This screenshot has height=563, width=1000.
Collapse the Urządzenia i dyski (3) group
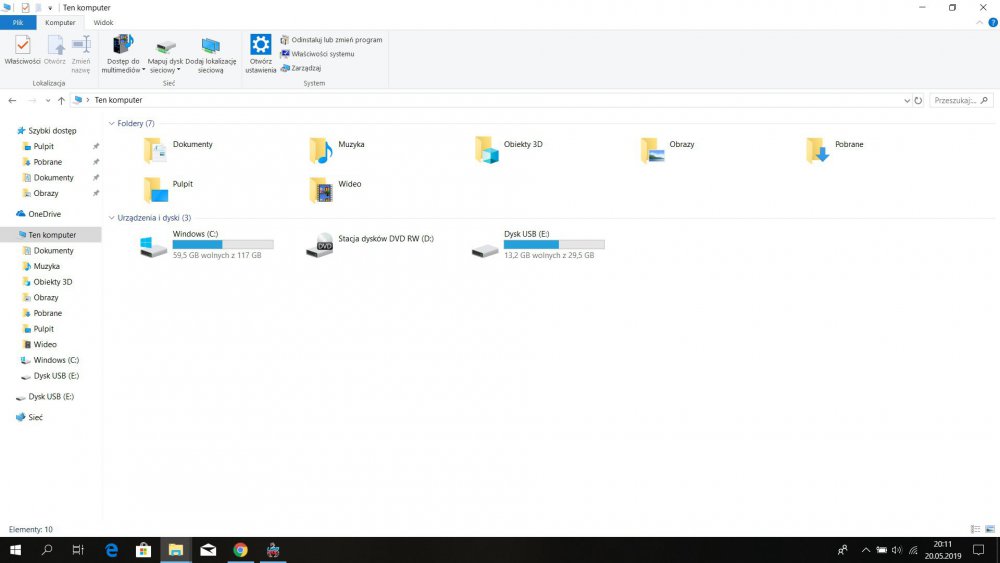point(111,218)
